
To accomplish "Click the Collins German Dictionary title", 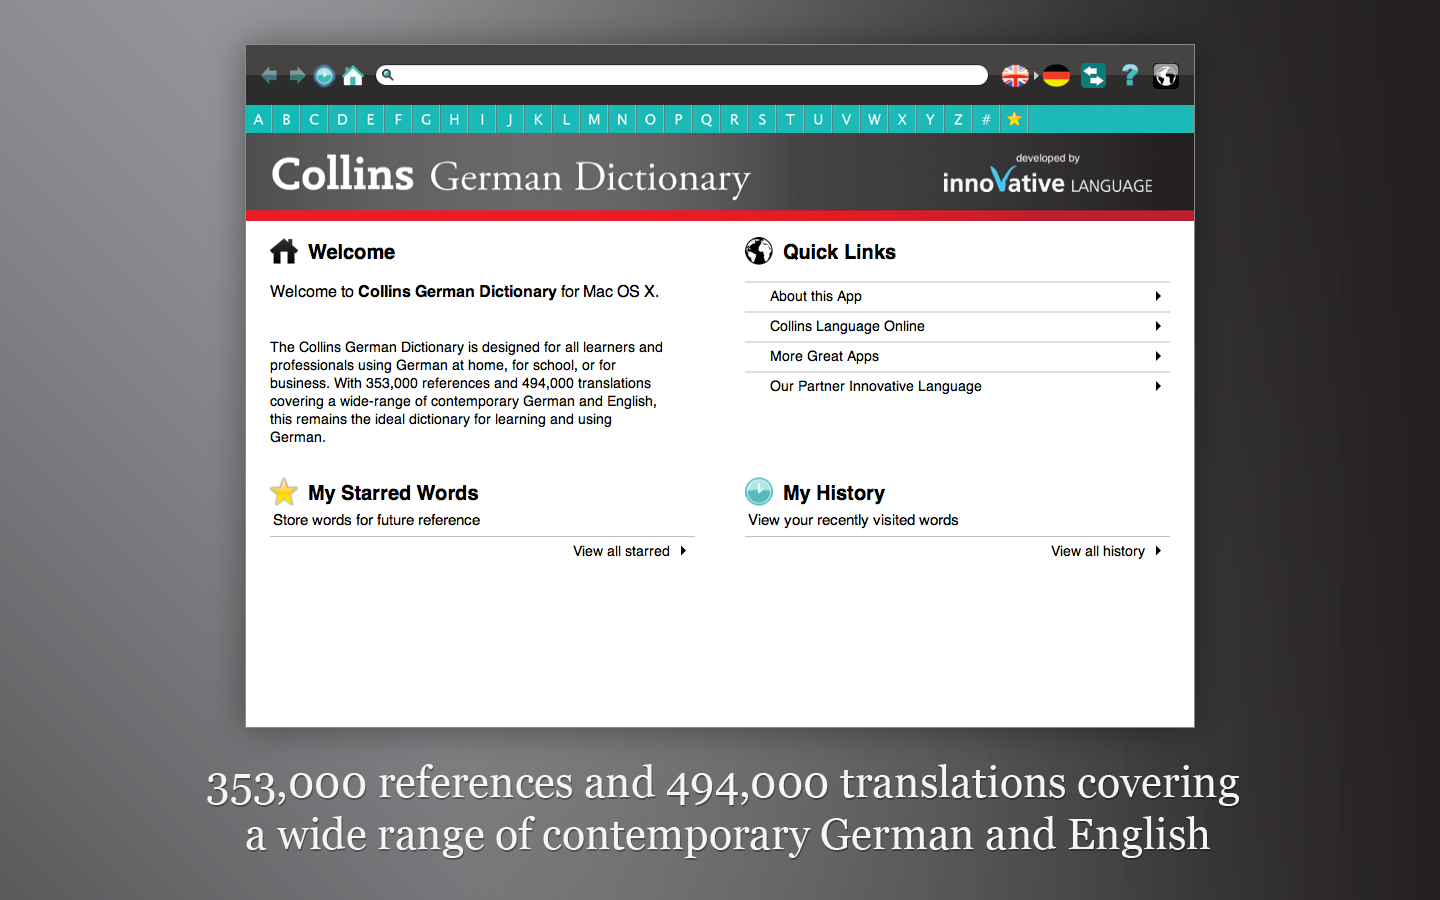I will tap(510, 176).
